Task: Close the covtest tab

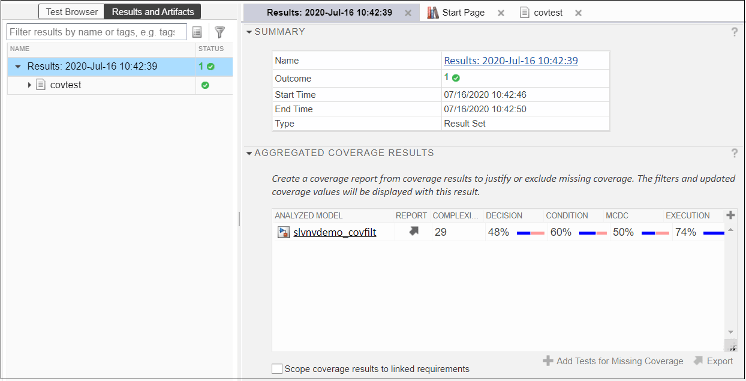Action: point(578,13)
